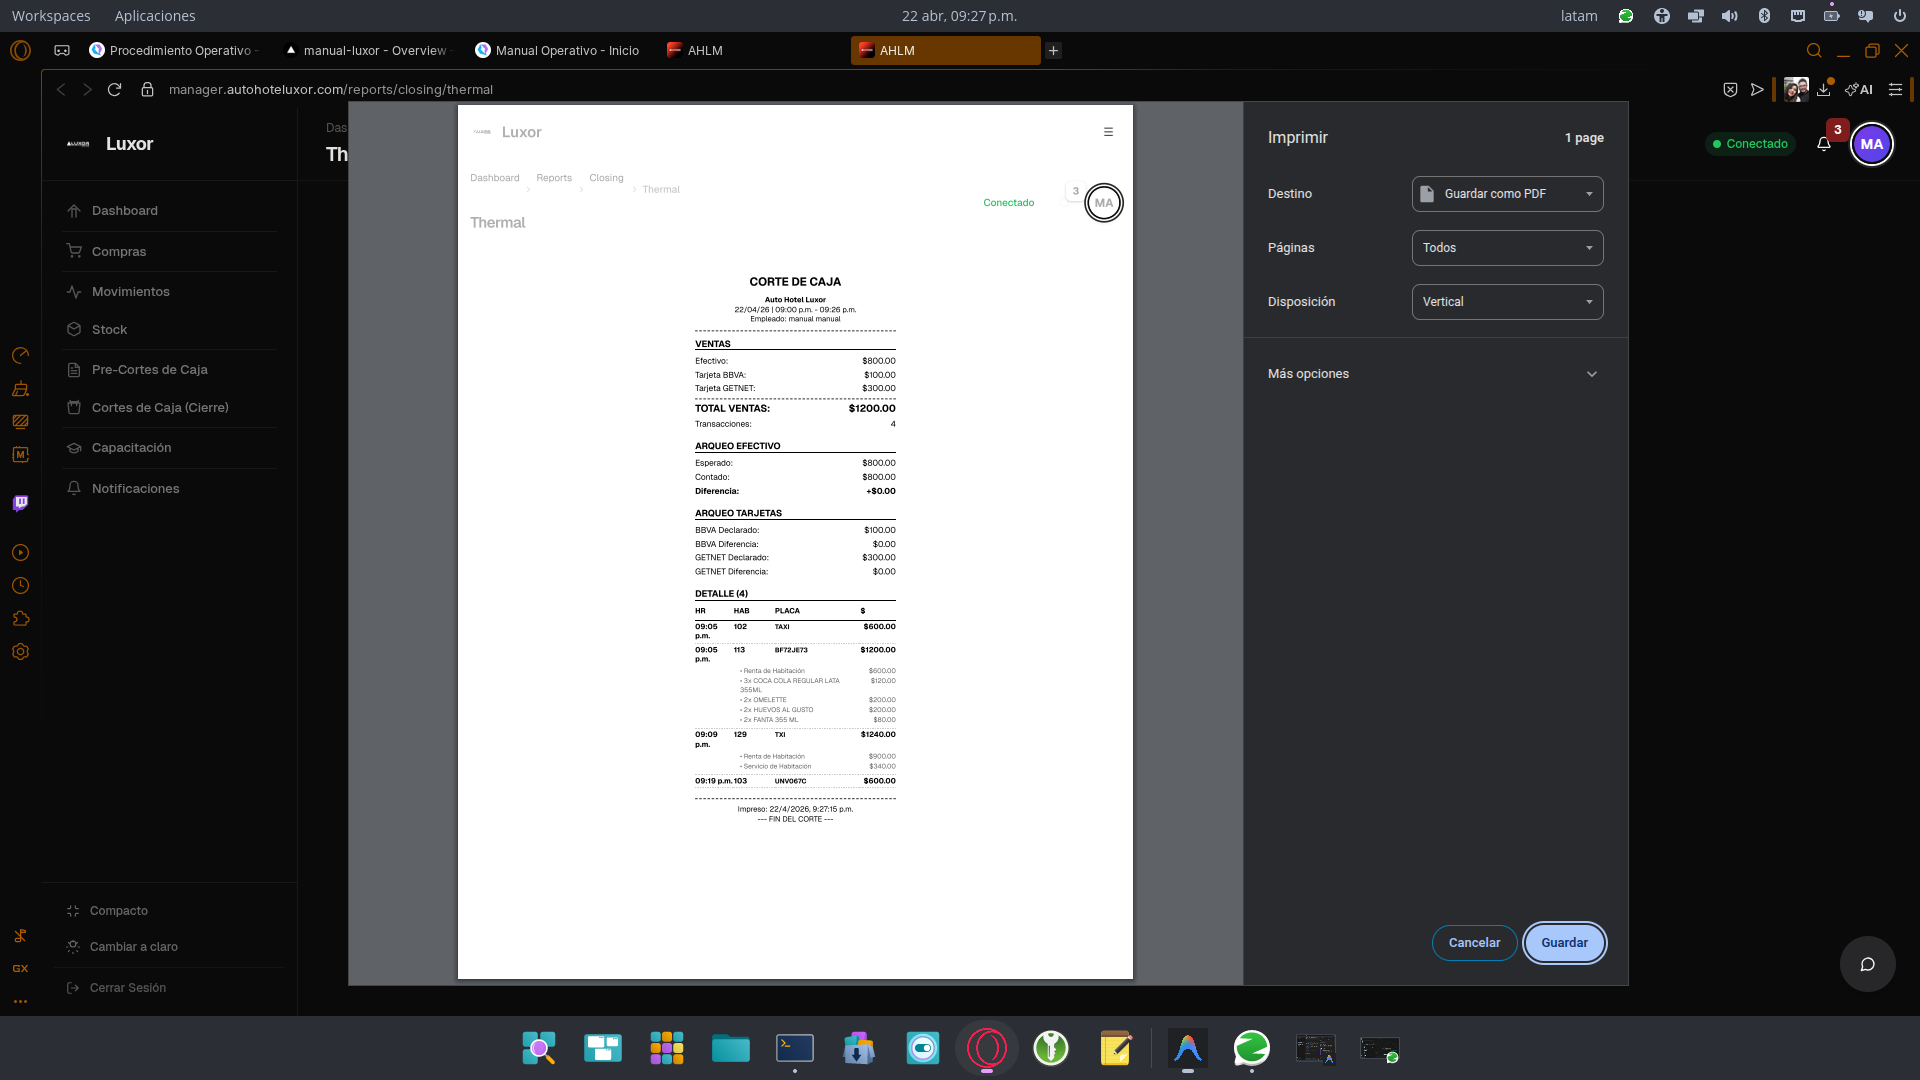
Task: Open Workspaces in the top panel
Action: tap(51, 16)
